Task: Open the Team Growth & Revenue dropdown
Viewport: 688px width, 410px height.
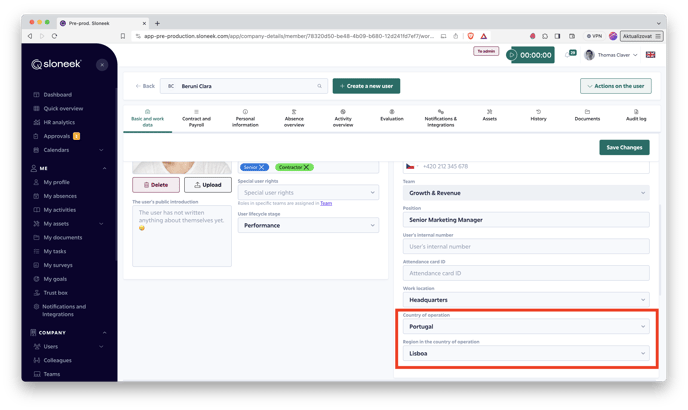Action: (x=526, y=193)
